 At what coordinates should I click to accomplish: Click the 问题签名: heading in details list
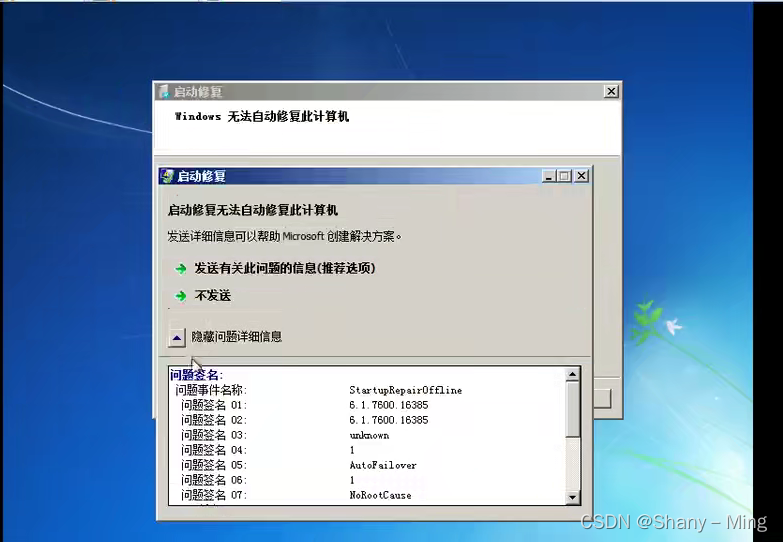click(196, 375)
